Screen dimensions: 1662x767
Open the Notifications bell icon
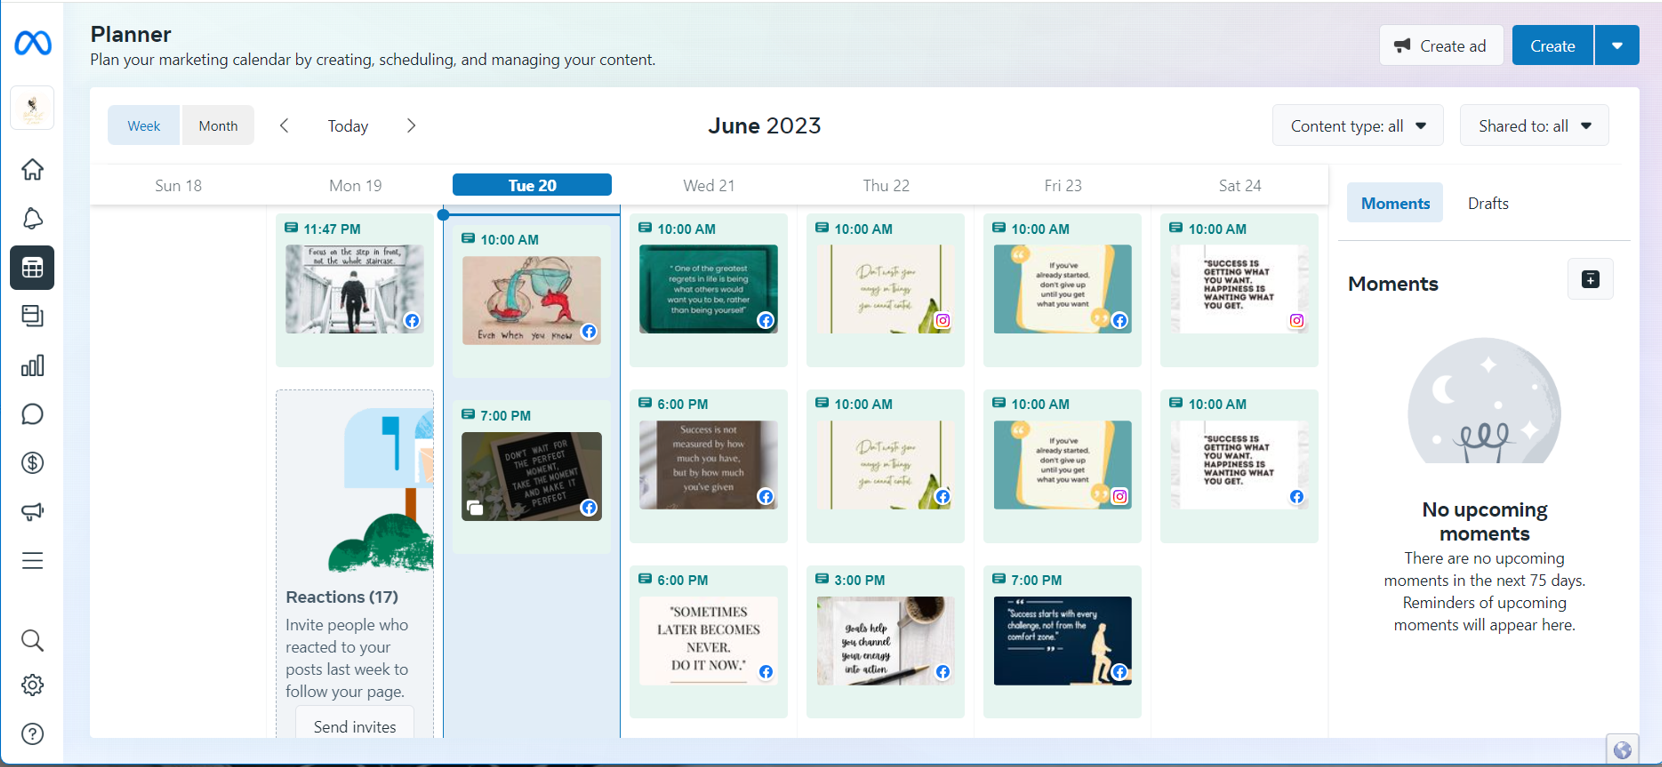tap(32, 219)
